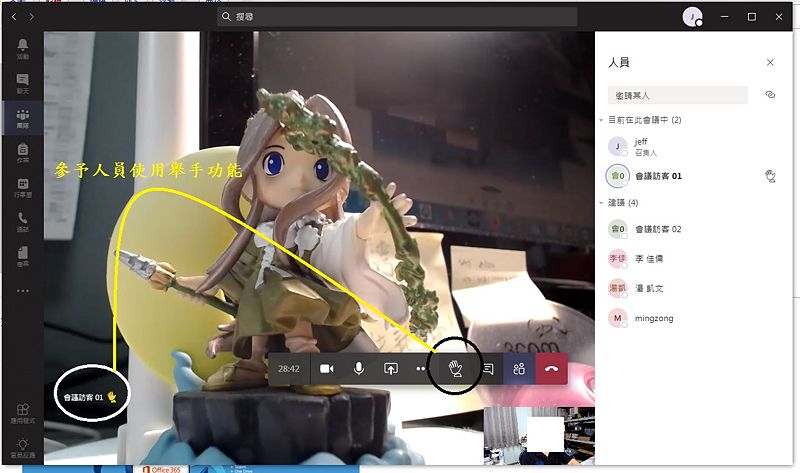Viewport: 800px width, 473px height.
Task: Select suggested person mingzong
Action: pos(691,318)
